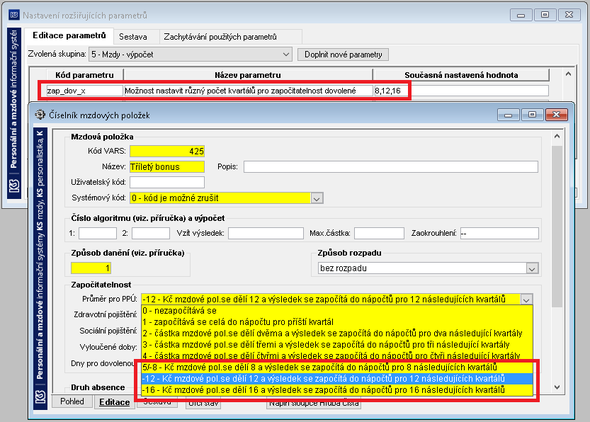Click the Název field with Tříletý bonus

167,167
